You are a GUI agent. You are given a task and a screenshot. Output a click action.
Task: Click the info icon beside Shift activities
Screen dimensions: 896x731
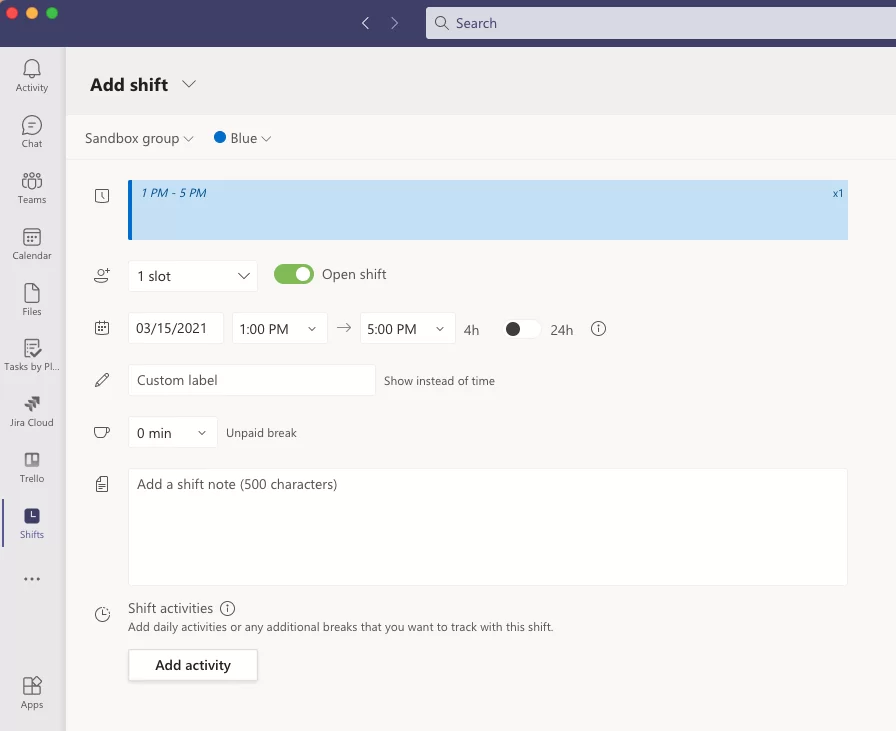[x=227, y=608]
